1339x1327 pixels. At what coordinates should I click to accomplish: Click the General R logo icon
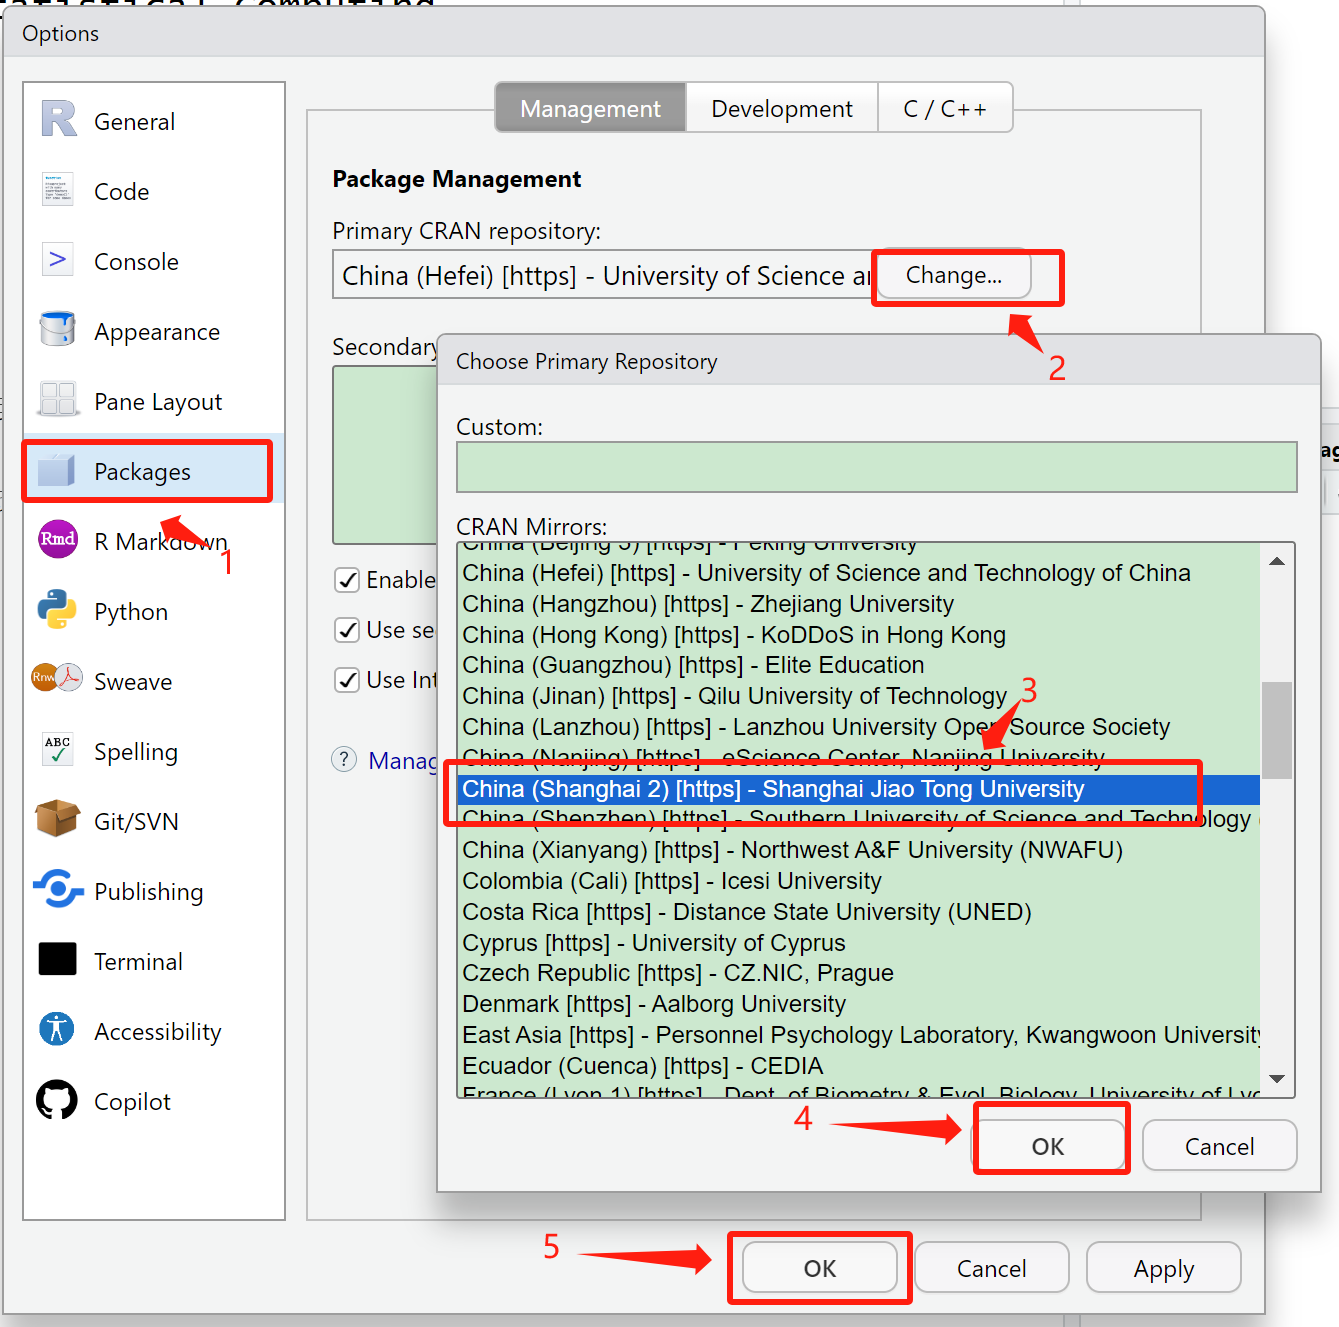tap(58, 119)
